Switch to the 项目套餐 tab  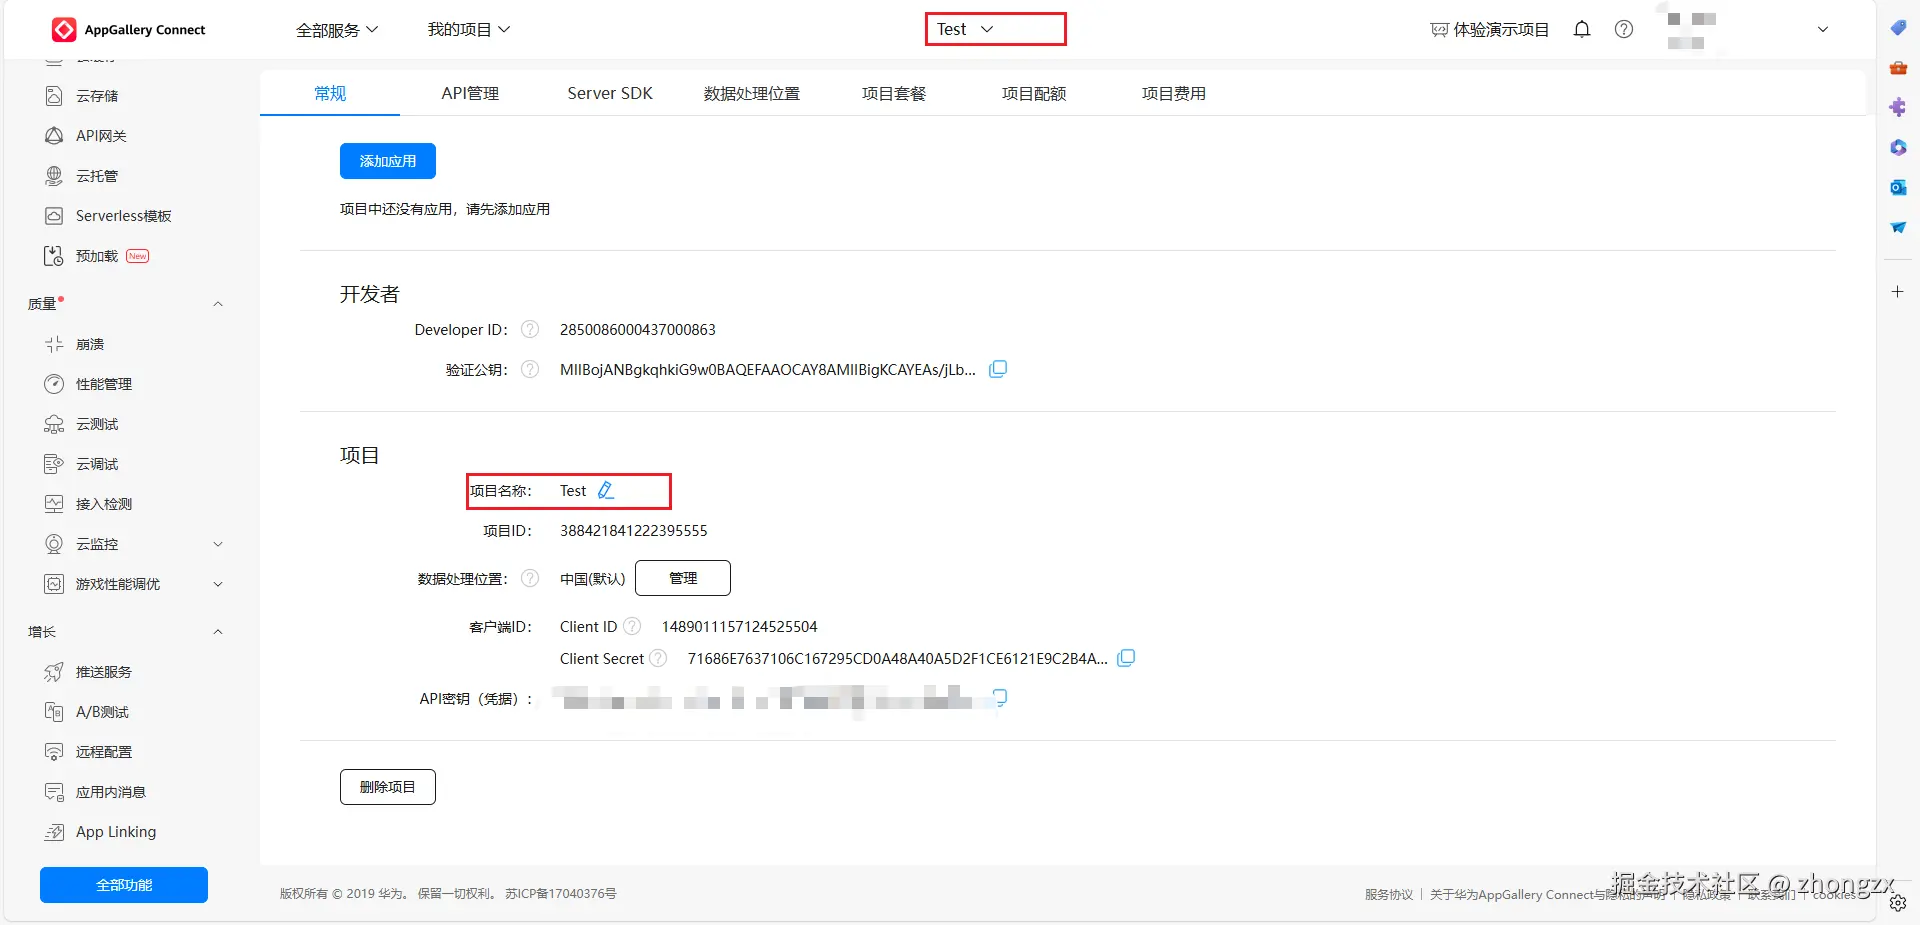[x=894, y=93]
